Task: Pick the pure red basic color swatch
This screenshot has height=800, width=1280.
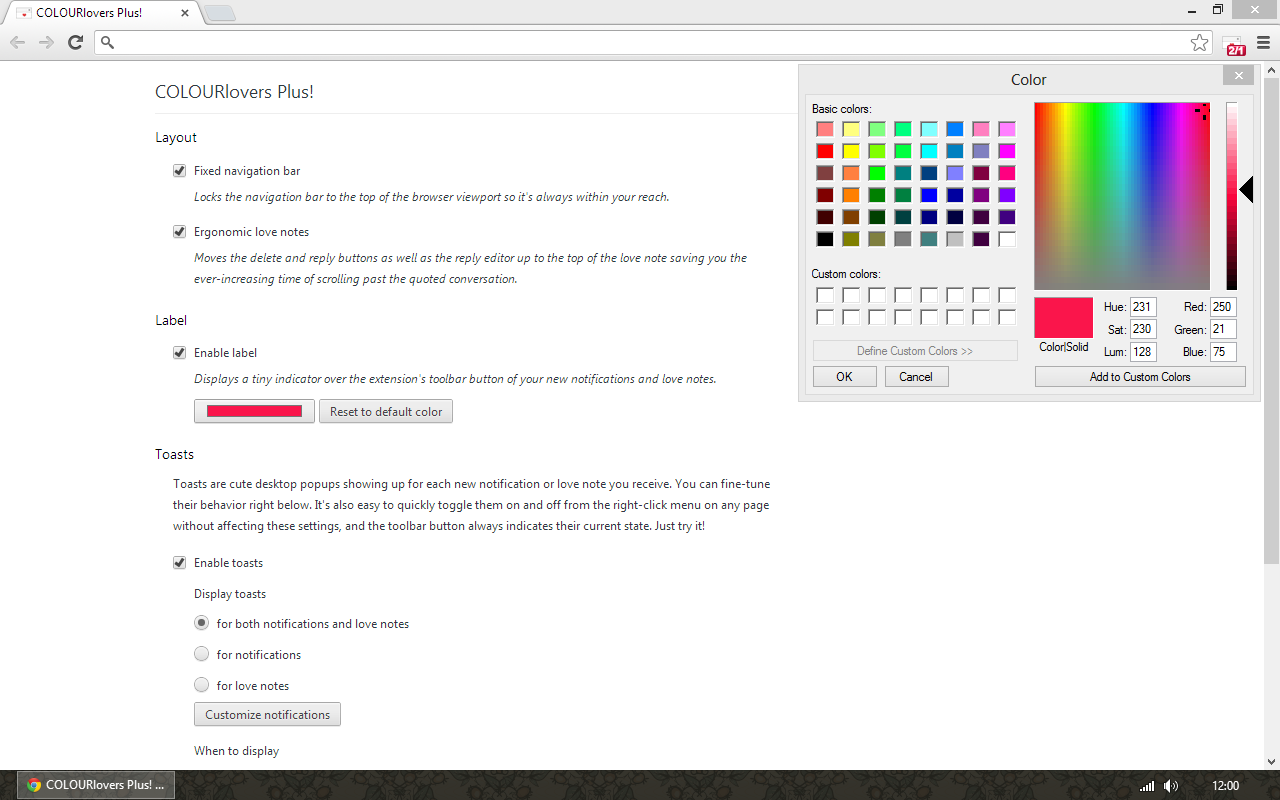Action: point(825,151)
